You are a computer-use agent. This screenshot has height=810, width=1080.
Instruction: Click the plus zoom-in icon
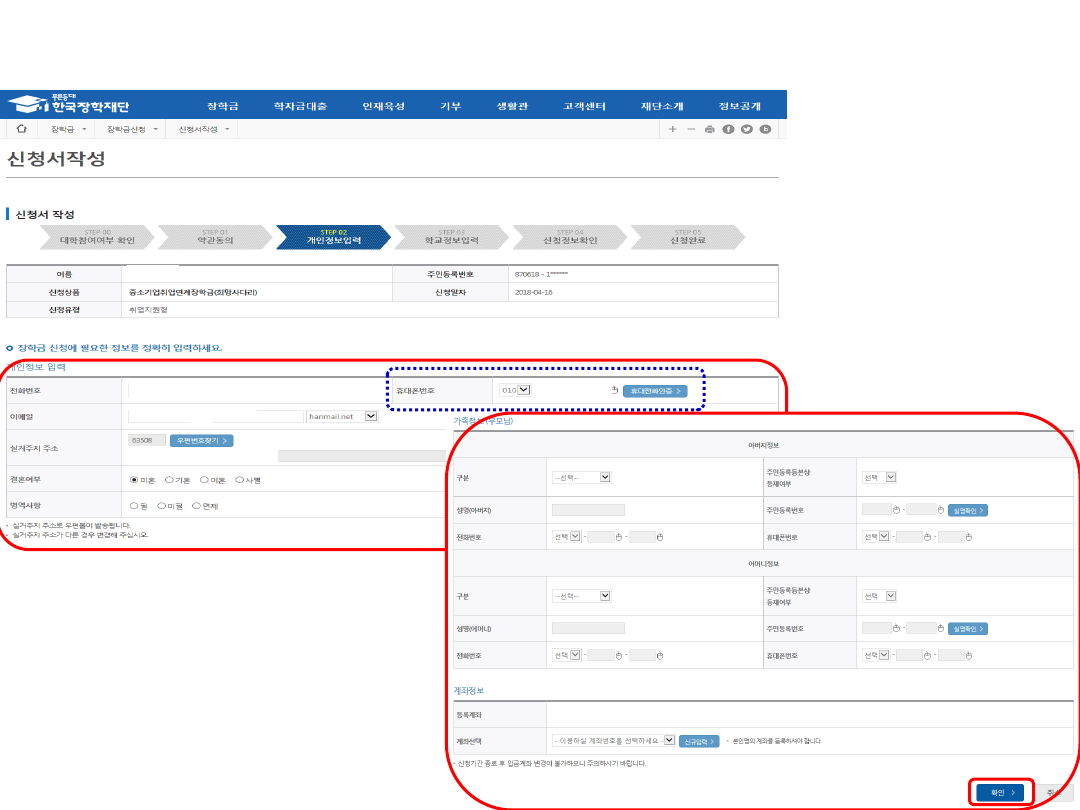673,129
